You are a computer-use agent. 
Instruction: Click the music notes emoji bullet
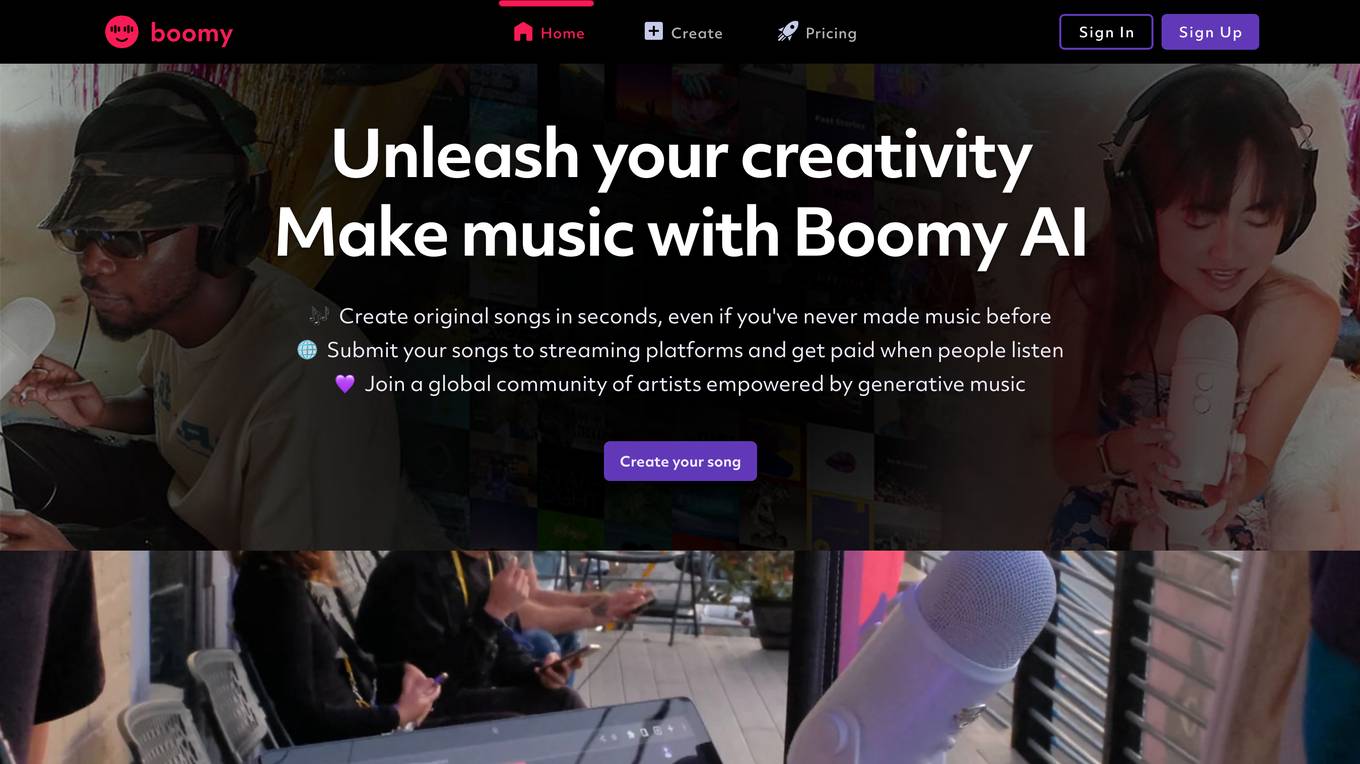click(x=319, y=316)
